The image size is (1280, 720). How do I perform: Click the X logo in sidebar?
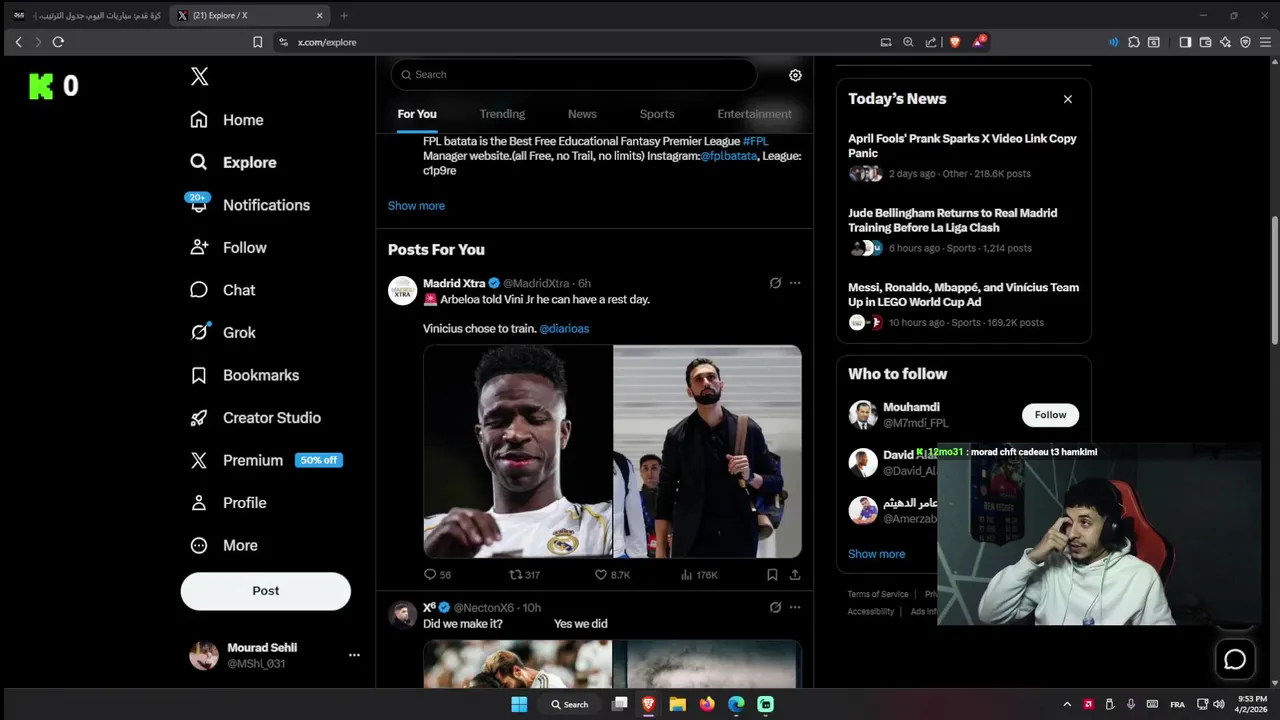199,77
